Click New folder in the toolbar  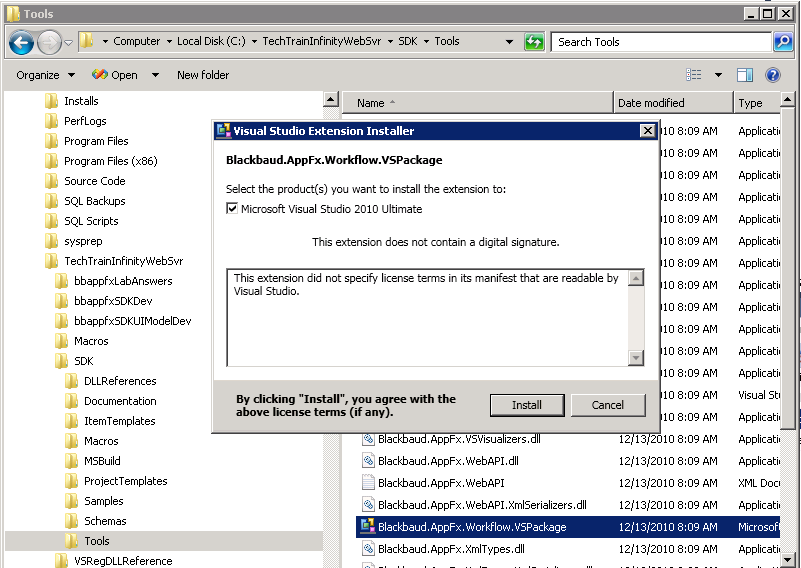(203, 75)
